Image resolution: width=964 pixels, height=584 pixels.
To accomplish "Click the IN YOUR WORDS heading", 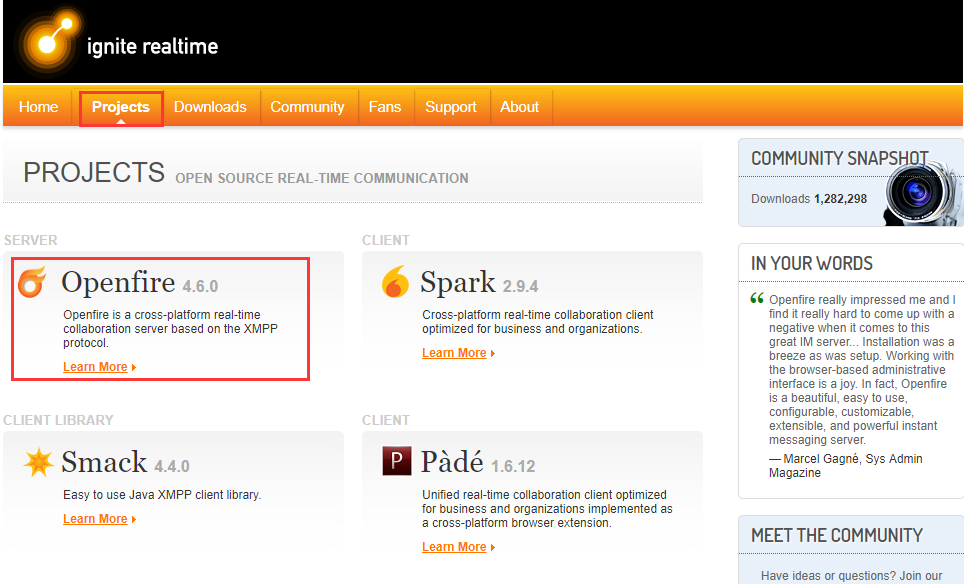I will (812, 263).
